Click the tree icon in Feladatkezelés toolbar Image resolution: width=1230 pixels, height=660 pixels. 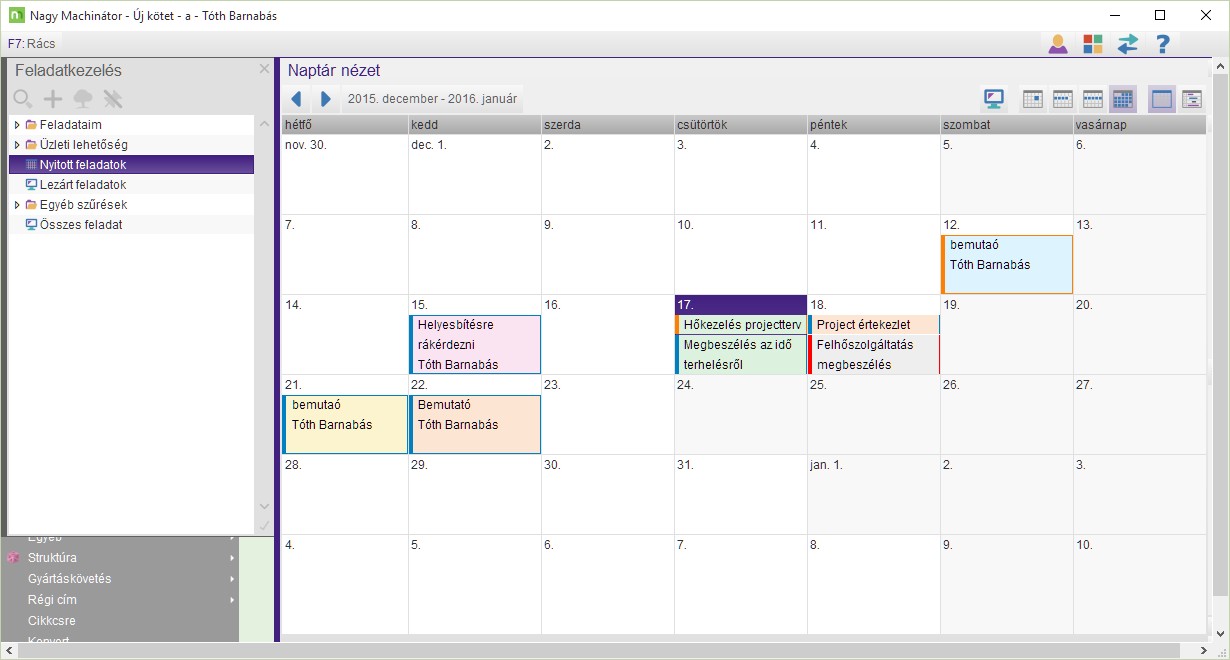coord(83,99)
